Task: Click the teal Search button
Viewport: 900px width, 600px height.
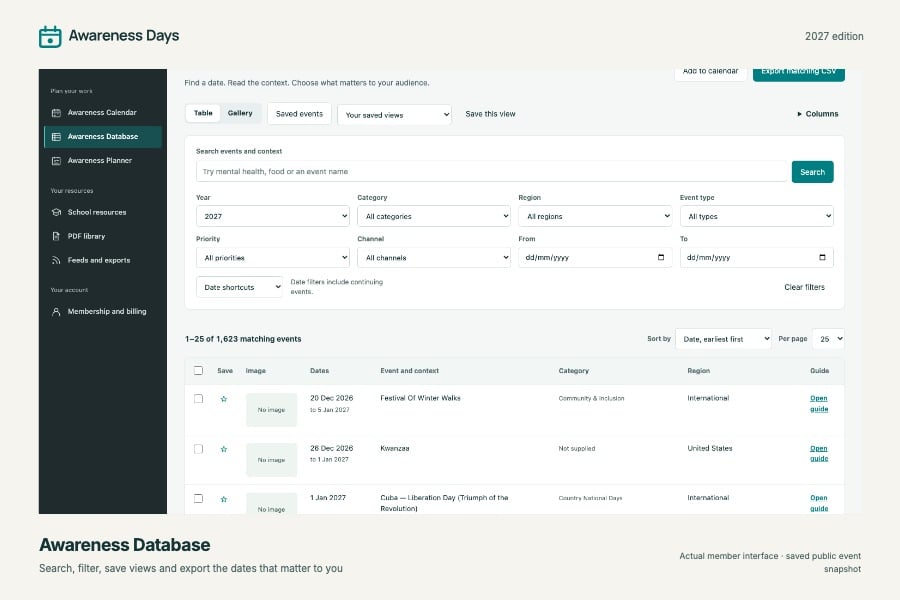Action: 812,172
